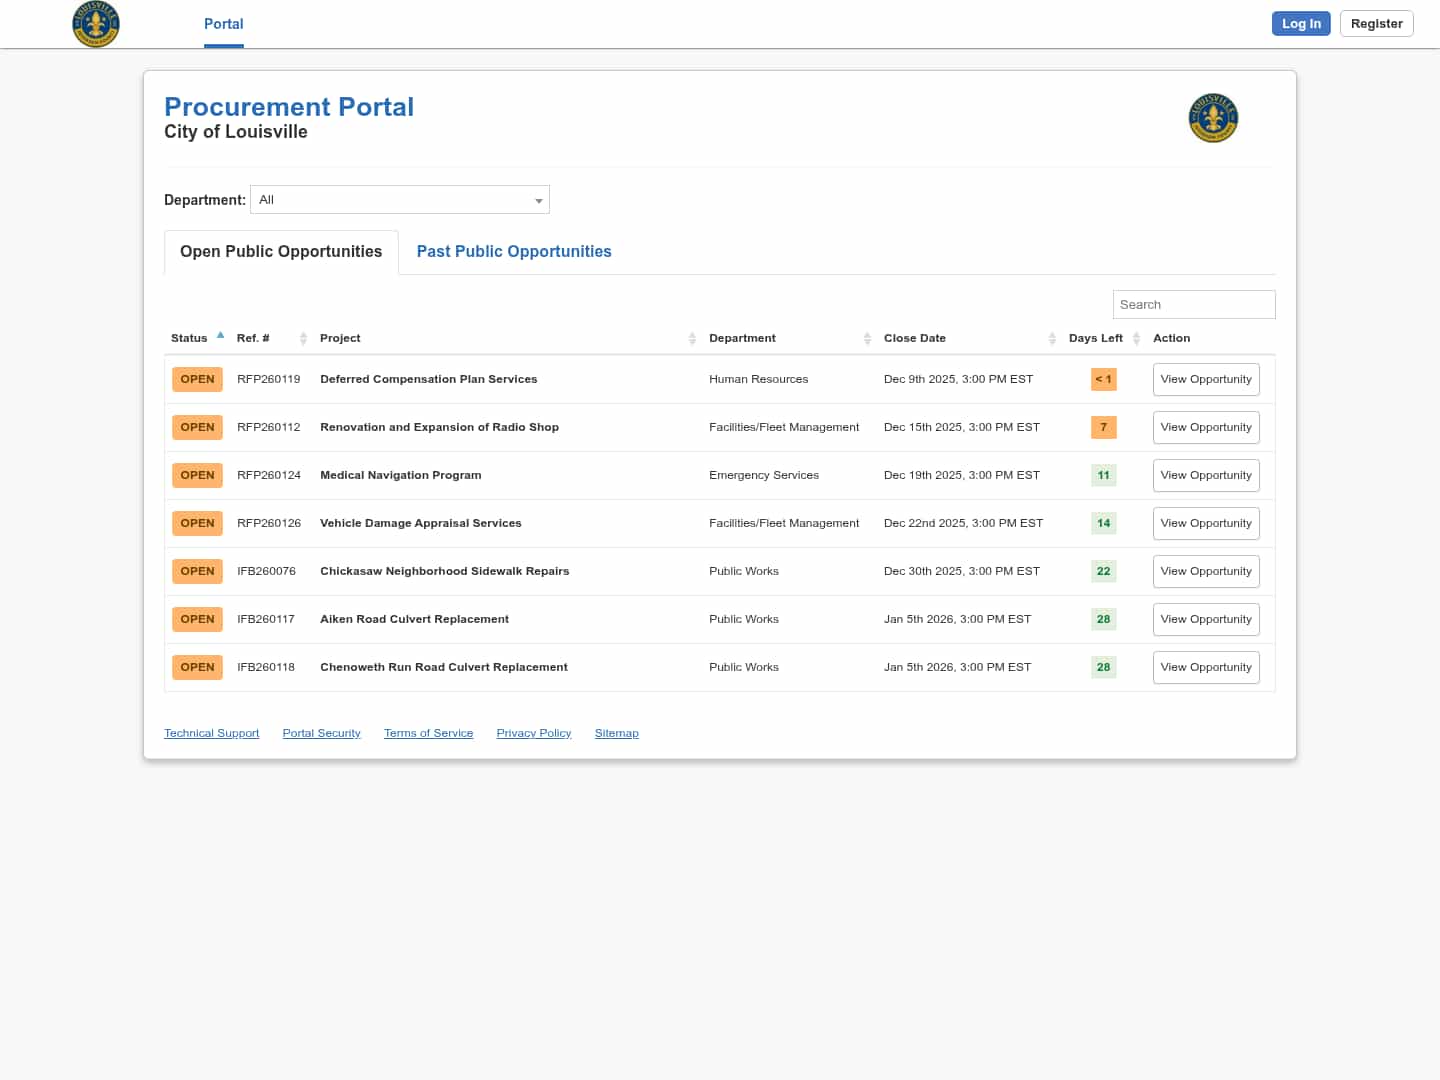The width and height of the screenshot is (1440, 1080).
Task: Sort by Project column arrows
Action: [692, 339]
